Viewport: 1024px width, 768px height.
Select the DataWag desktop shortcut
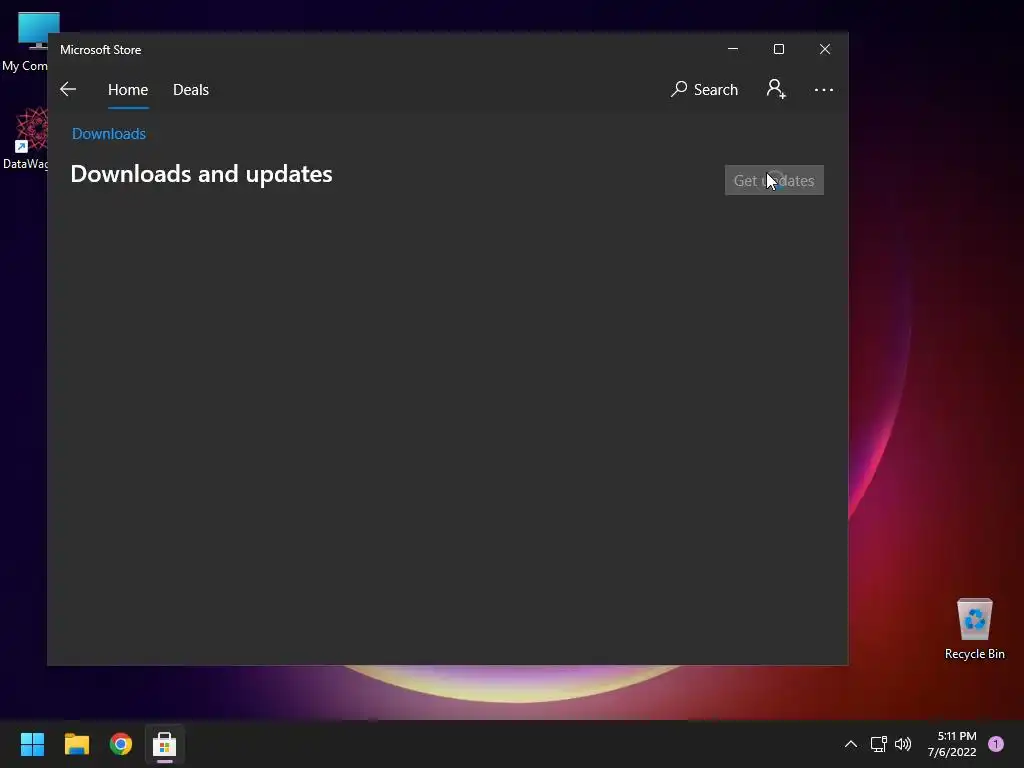click(x=25, y=138)
